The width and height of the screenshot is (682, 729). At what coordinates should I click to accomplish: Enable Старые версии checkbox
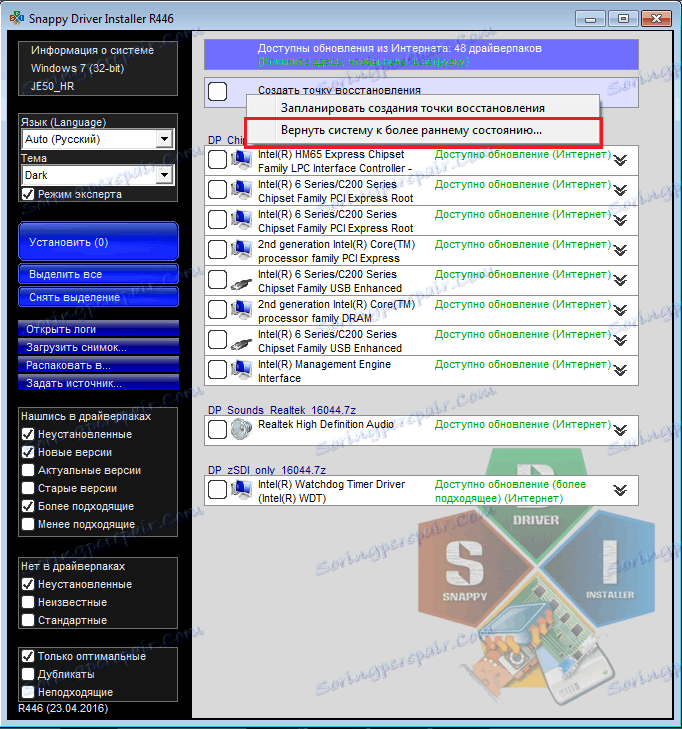coord(28,488)
